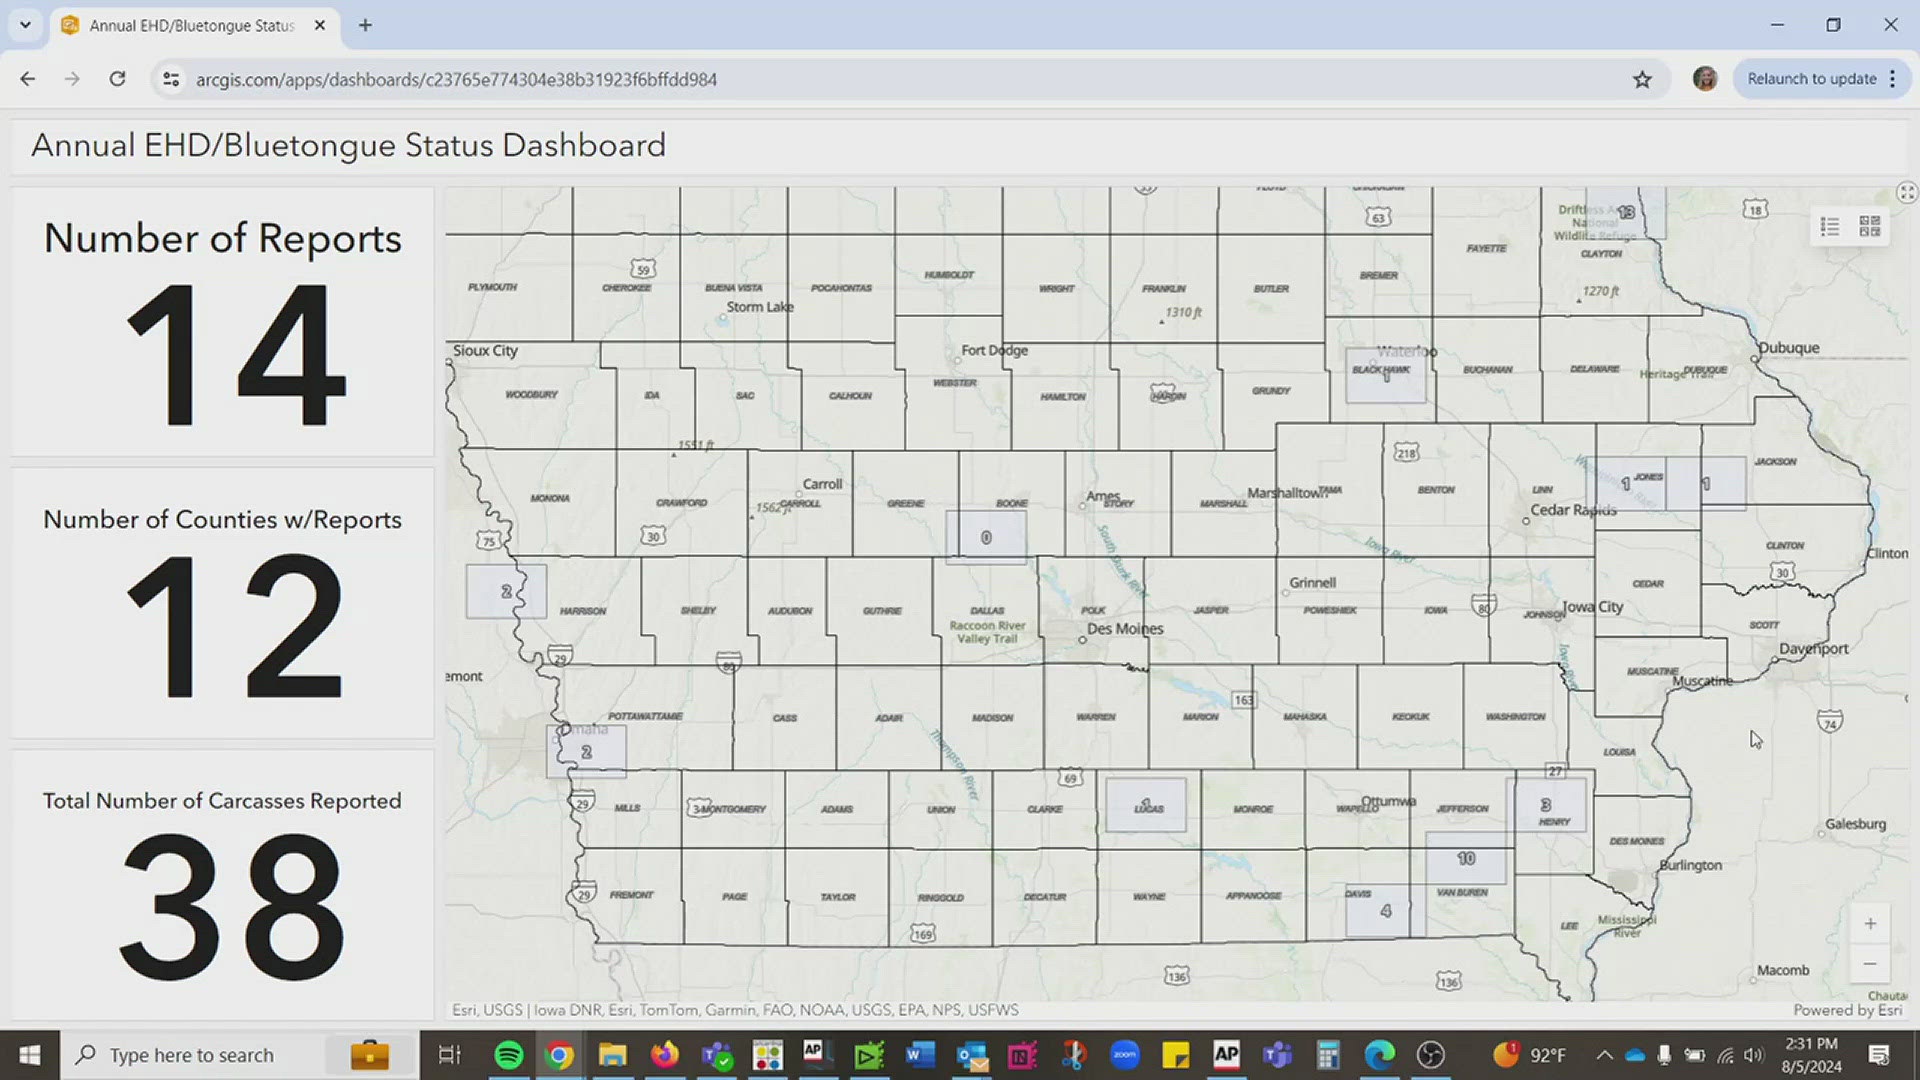Zoom out of the map
Viewport: 1920px width, 1080px height.
pyautogui.click(x=1870, y=964)
